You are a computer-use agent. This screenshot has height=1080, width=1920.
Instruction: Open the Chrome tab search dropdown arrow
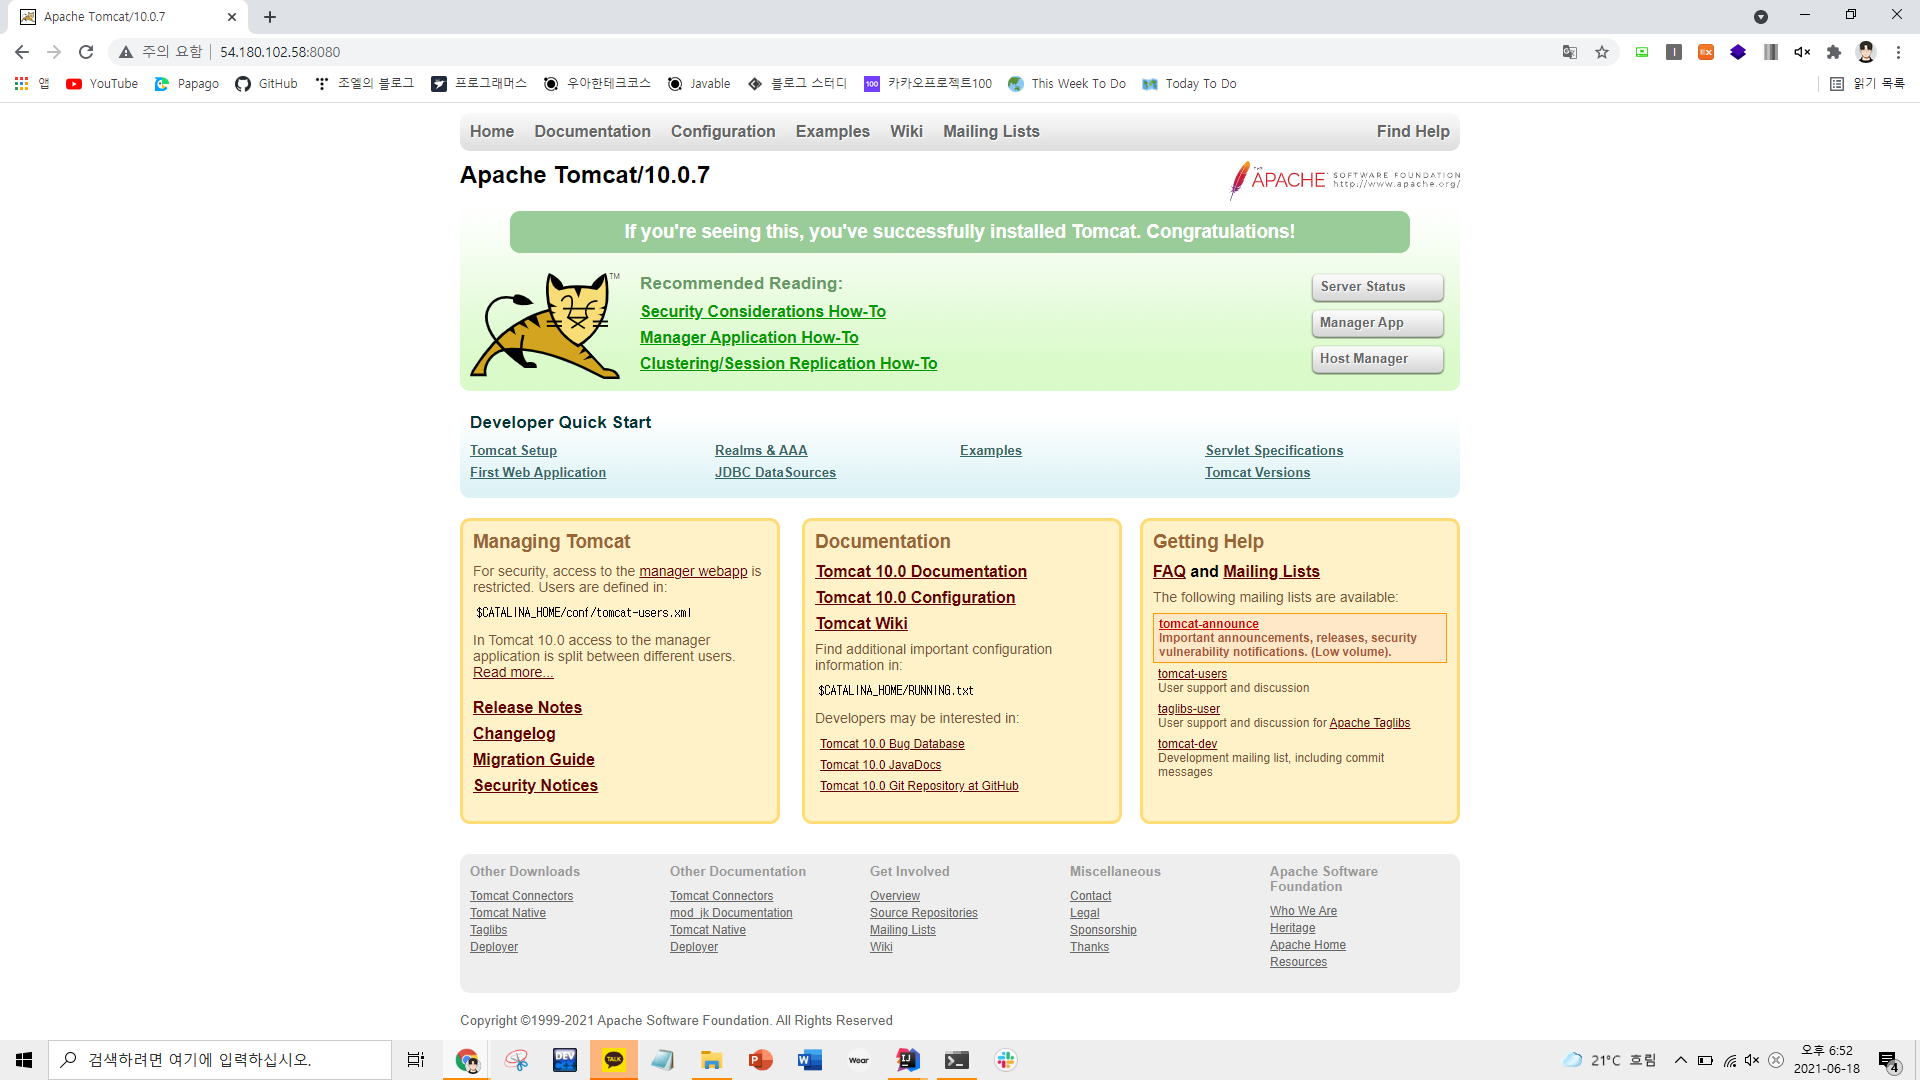coord(1761,17)
